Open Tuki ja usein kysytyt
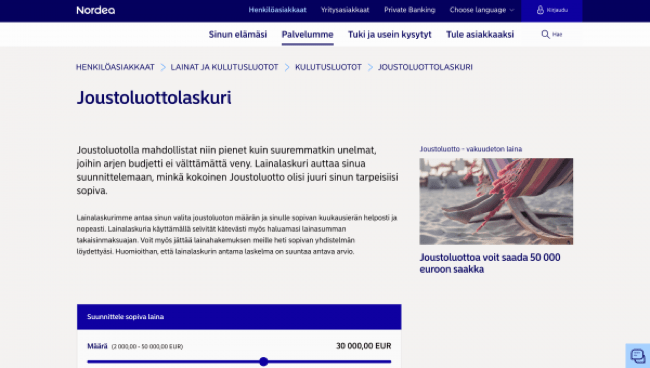This screenshot has width=650, height=368. pyautogui.click(x=390, y=34)
